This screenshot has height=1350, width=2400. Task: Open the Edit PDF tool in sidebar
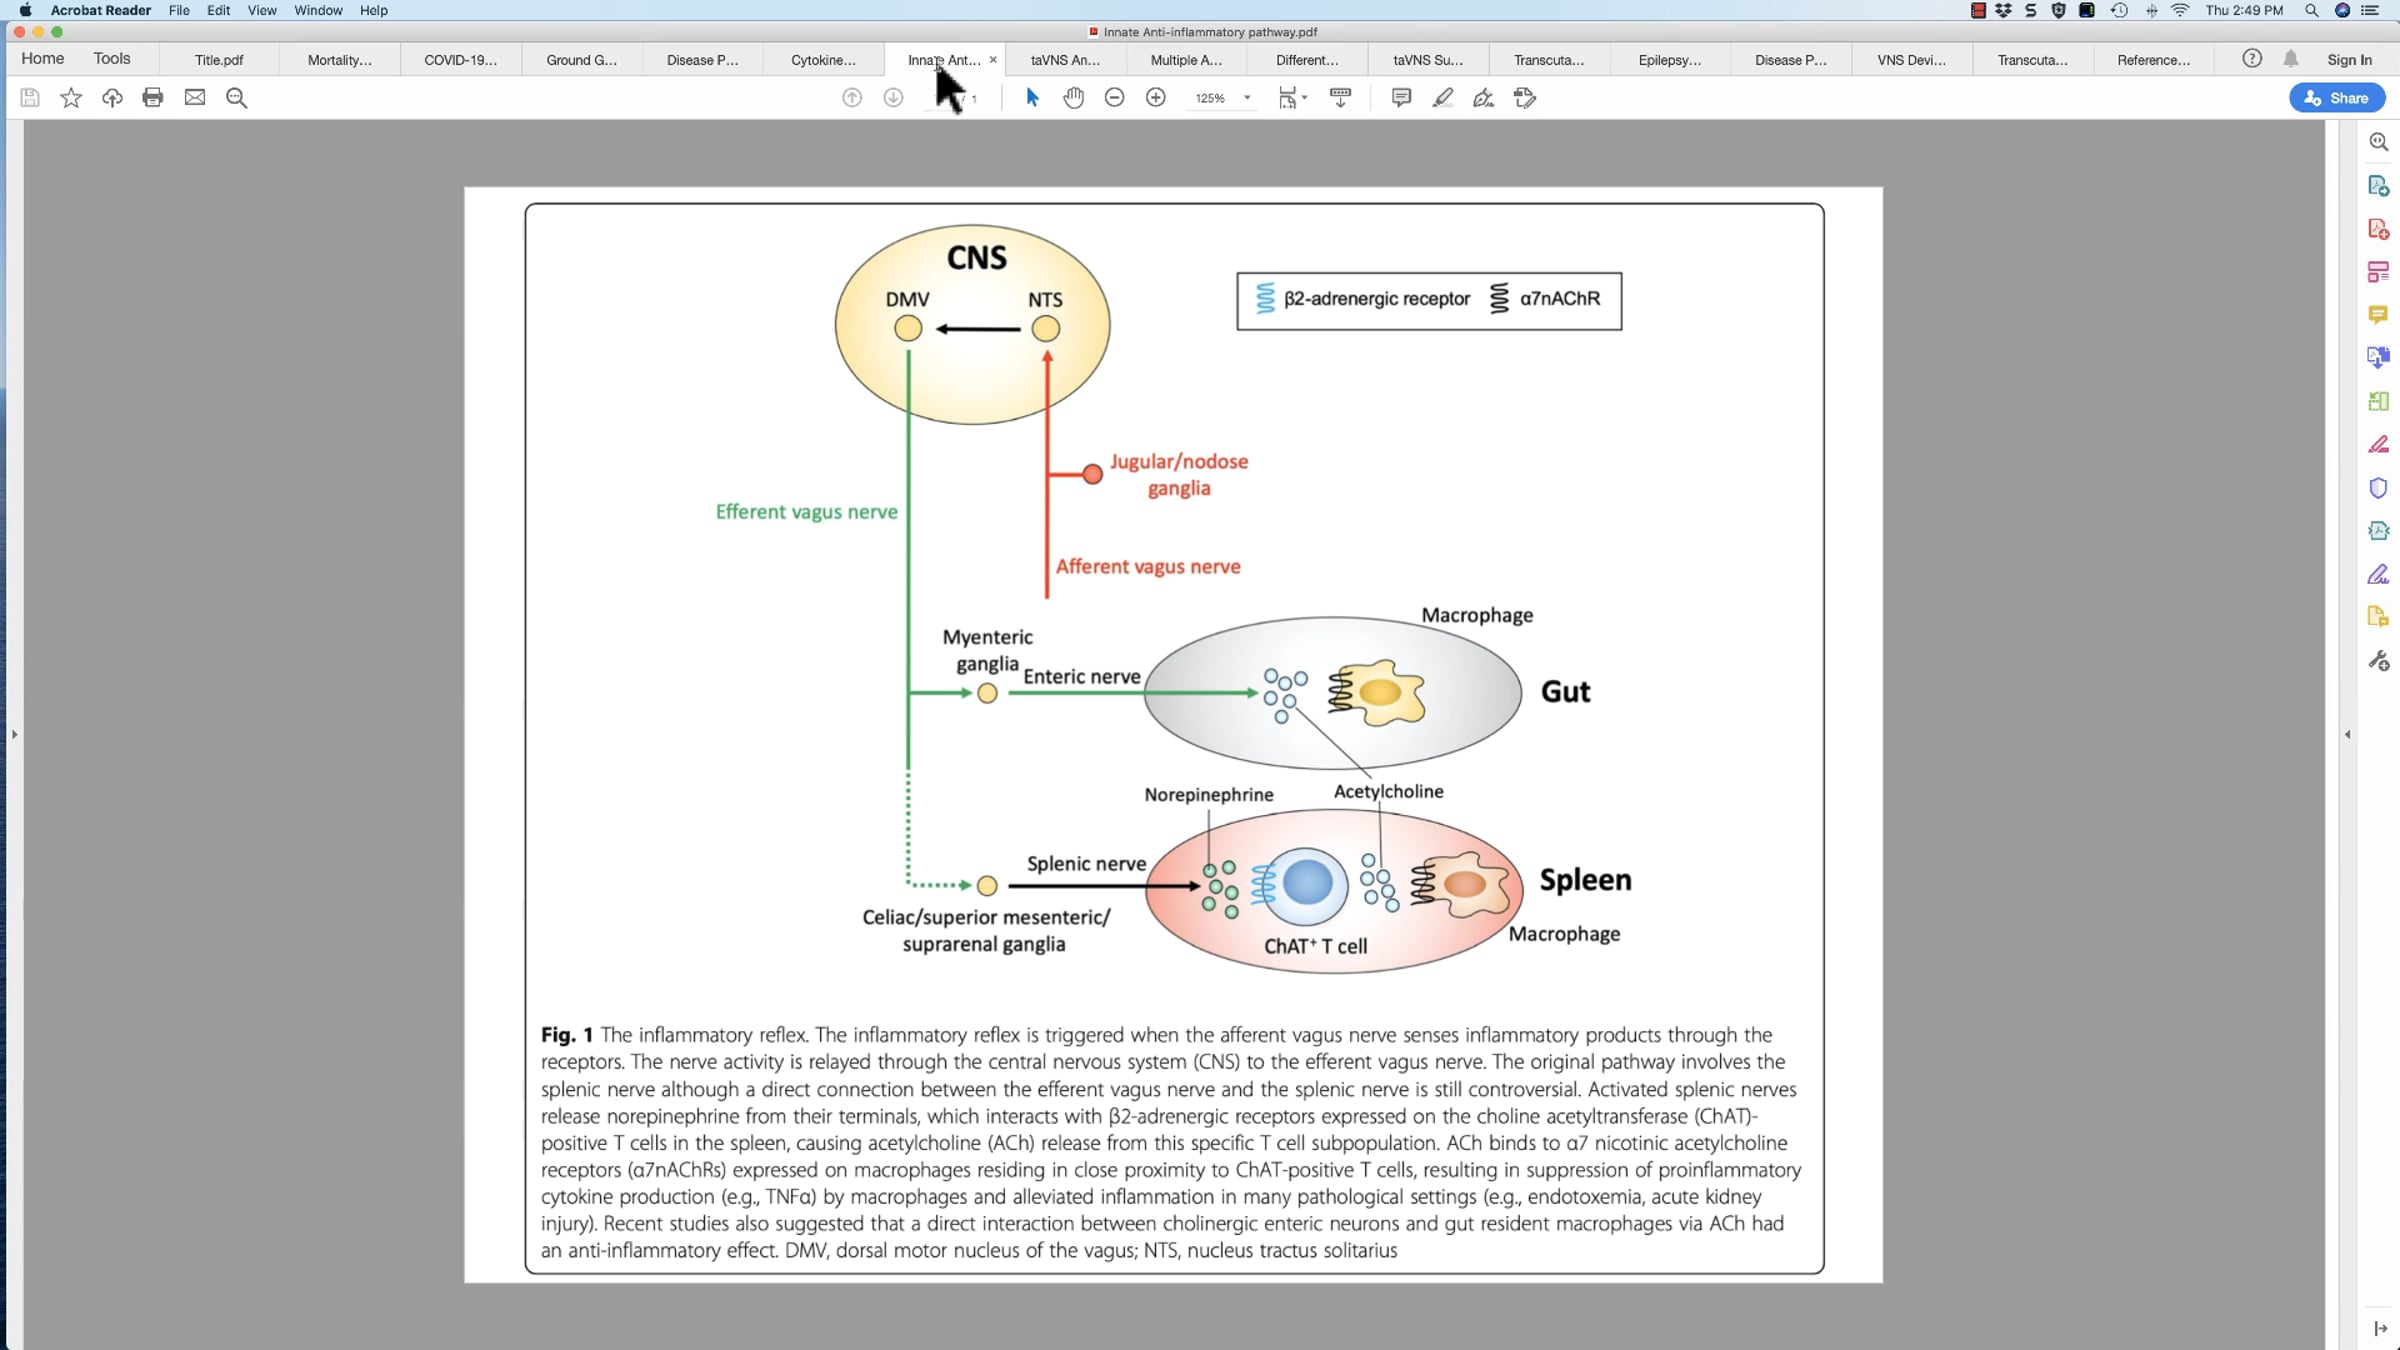(x=2379, y=272)
